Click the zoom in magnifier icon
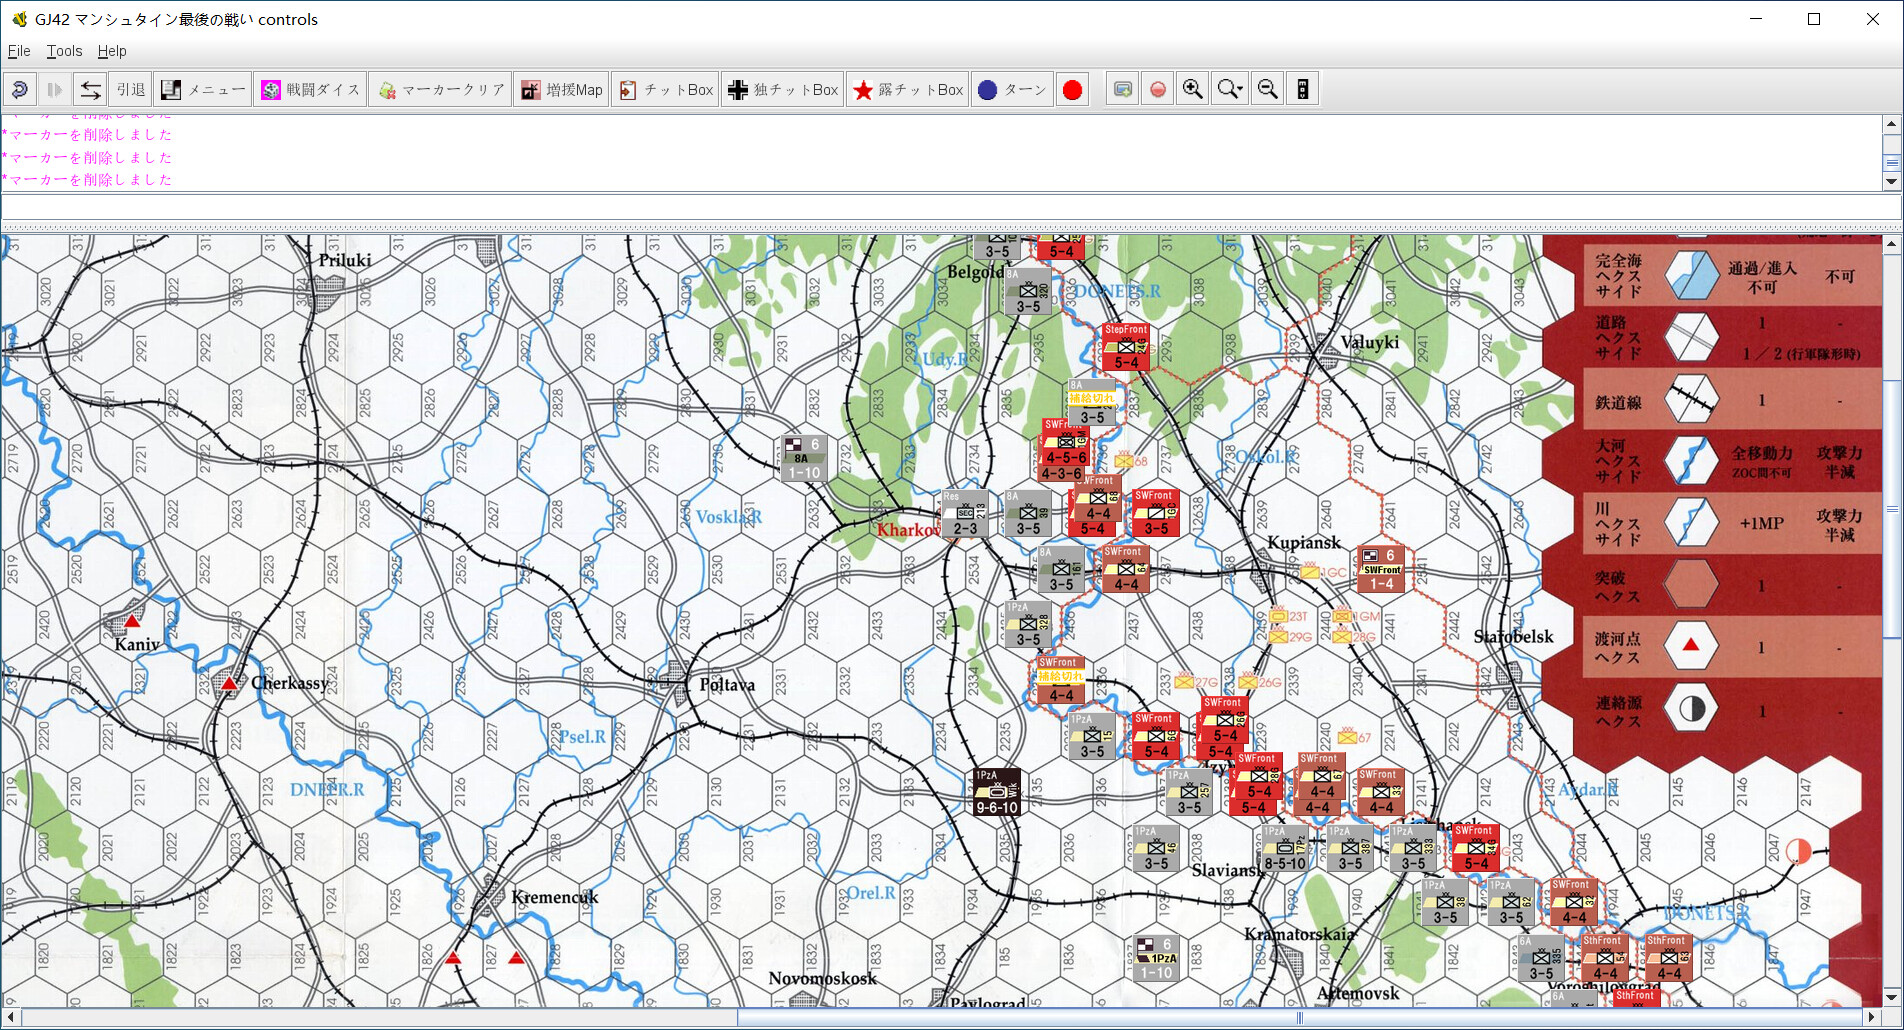This screenshot has height=1030, width=1904. click(x=1192, y=90)
